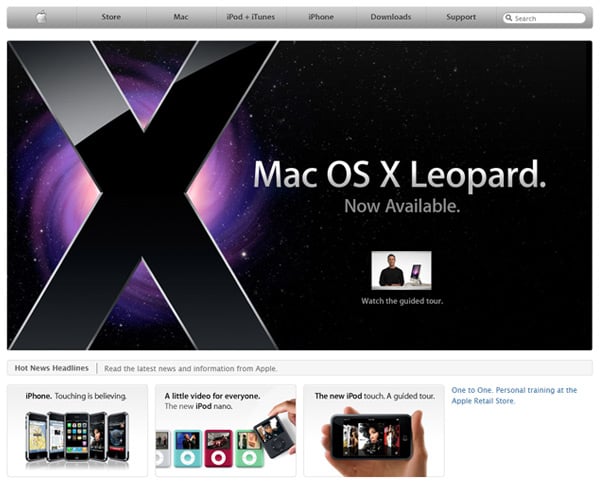The image size is (600, 487).
Task: Click The new iPod nano text
Action: click(199, 406)
